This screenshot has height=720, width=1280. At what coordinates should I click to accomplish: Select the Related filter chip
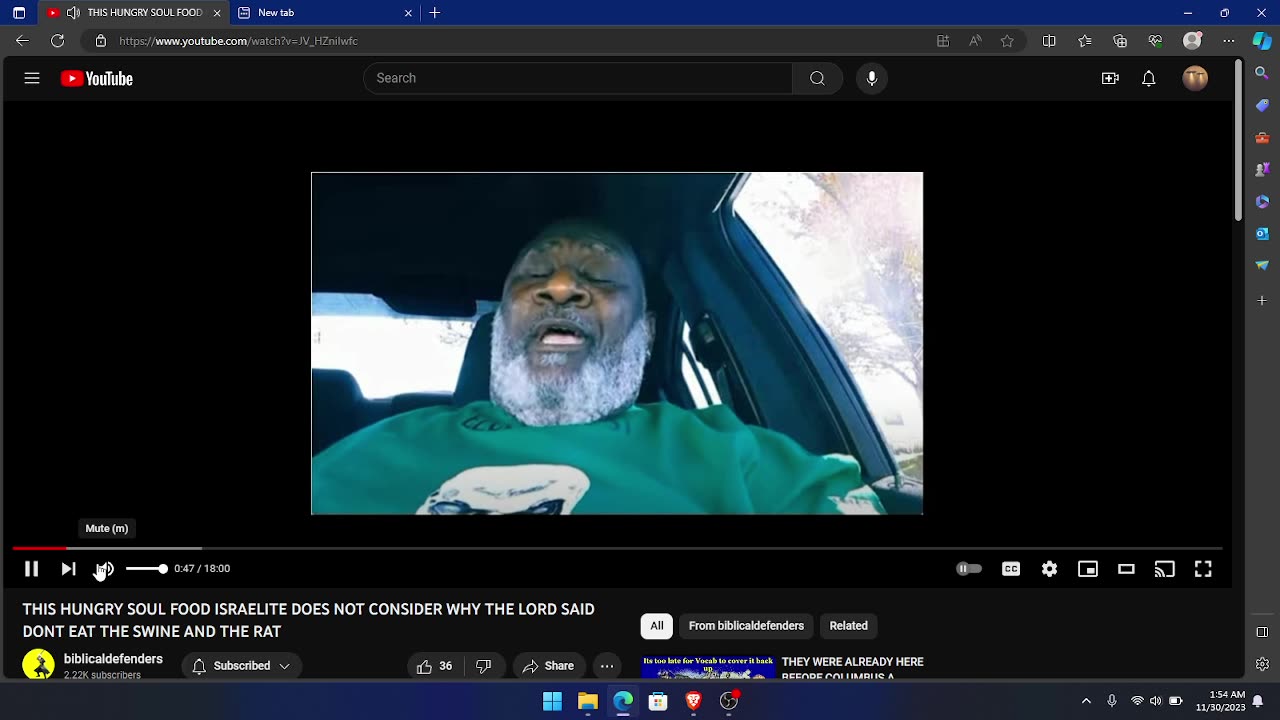point(848,626)
